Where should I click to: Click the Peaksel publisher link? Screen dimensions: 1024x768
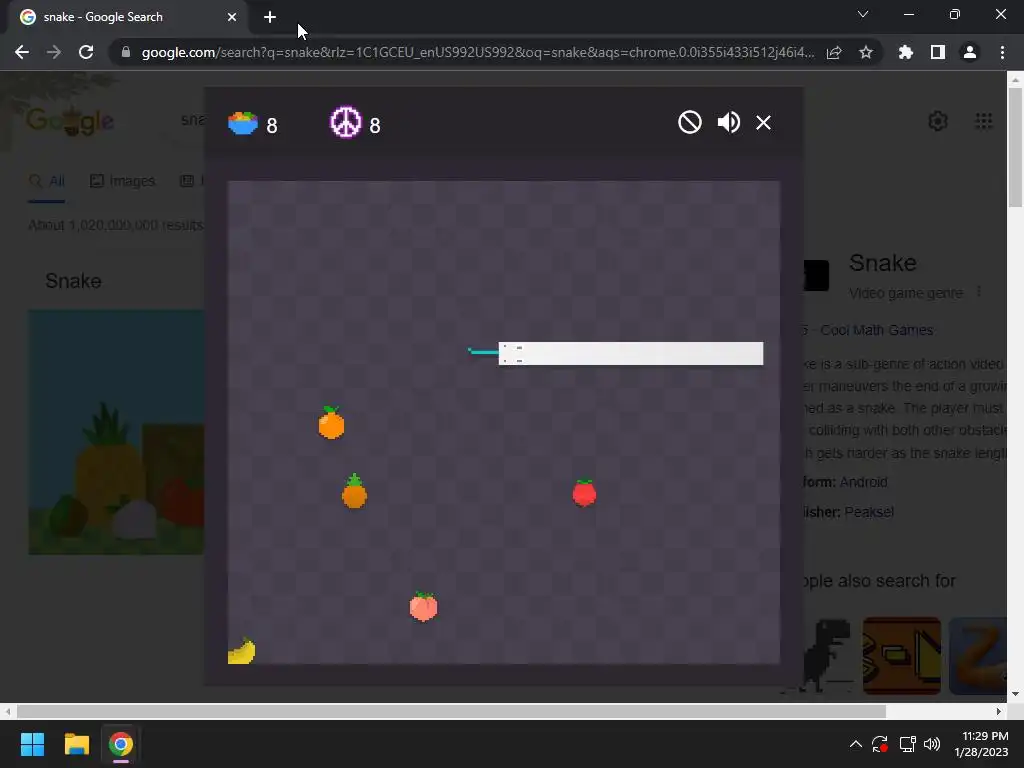tap(869, 512)
